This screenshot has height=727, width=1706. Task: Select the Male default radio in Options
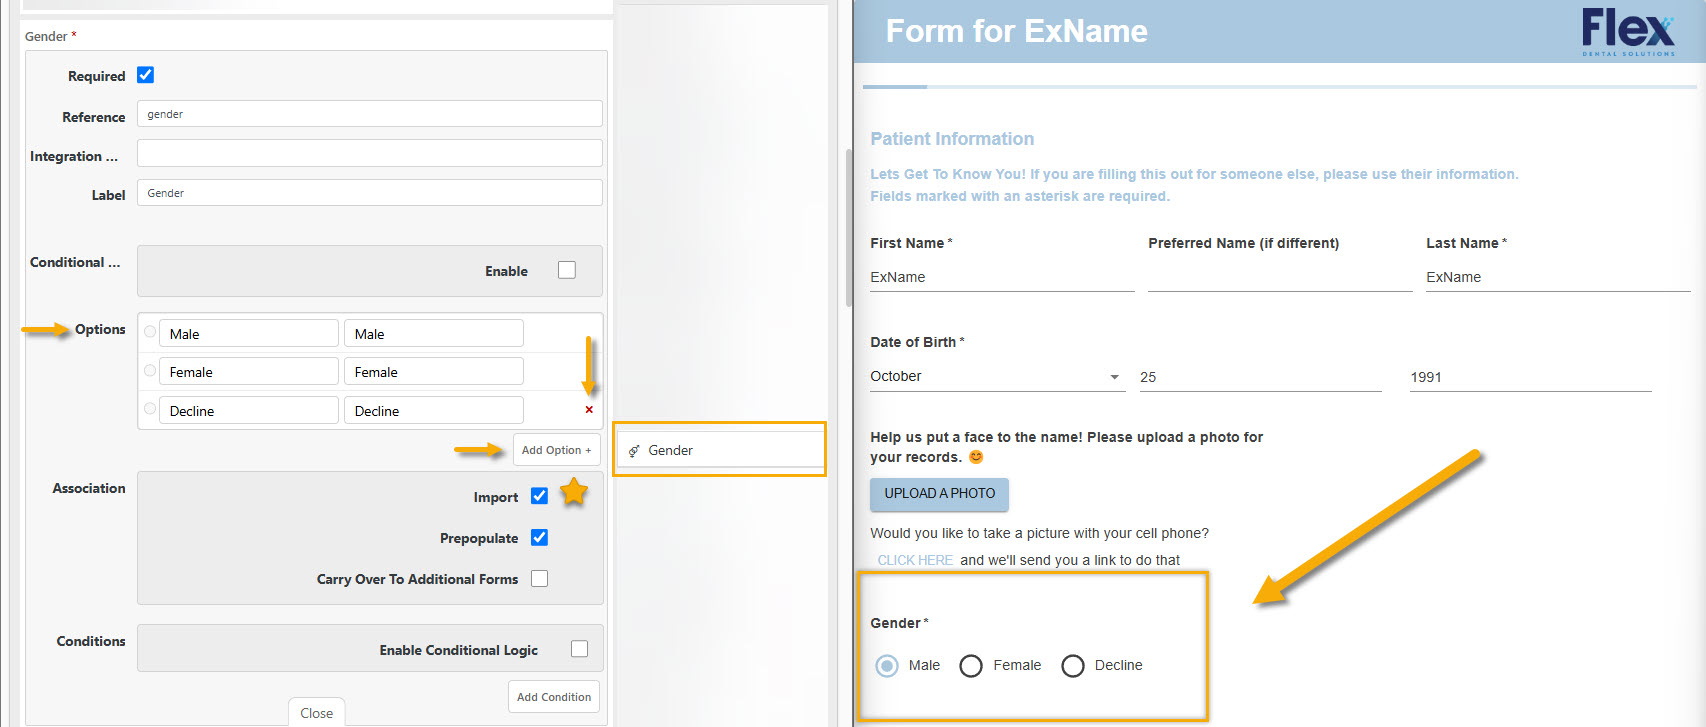point(150,332)
